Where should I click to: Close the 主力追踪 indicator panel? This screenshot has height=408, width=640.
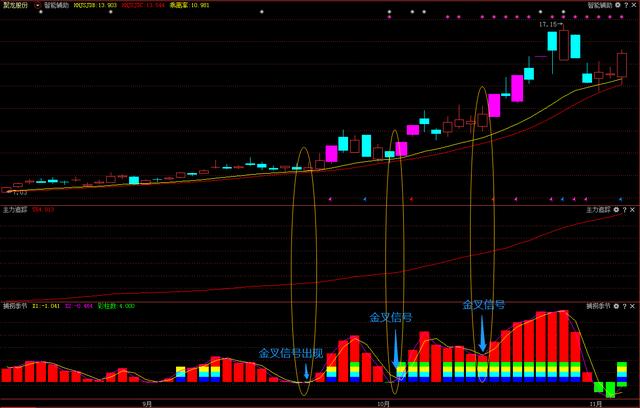point(632,210)
